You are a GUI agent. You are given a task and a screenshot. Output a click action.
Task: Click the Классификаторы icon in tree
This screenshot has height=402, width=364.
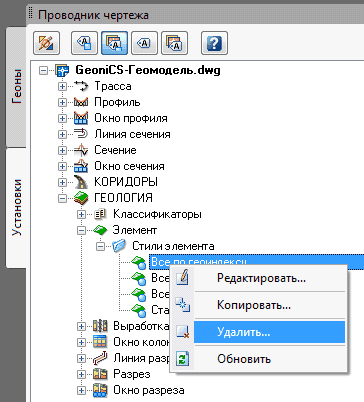pos(100,214)
